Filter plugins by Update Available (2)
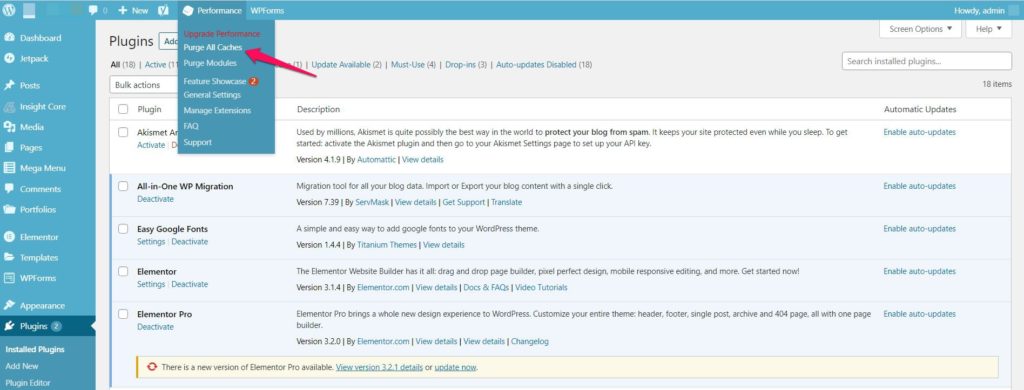The image size is (1024, 390). click(x=346, y=65)
